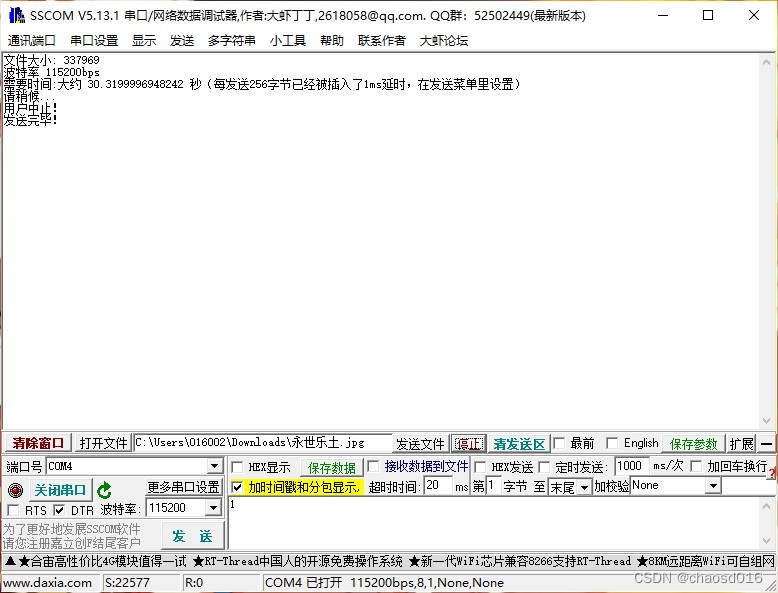Click the 发送完毕! line in receive window
The width and height of the screenshot is (778, 593).
click(30, 120)
